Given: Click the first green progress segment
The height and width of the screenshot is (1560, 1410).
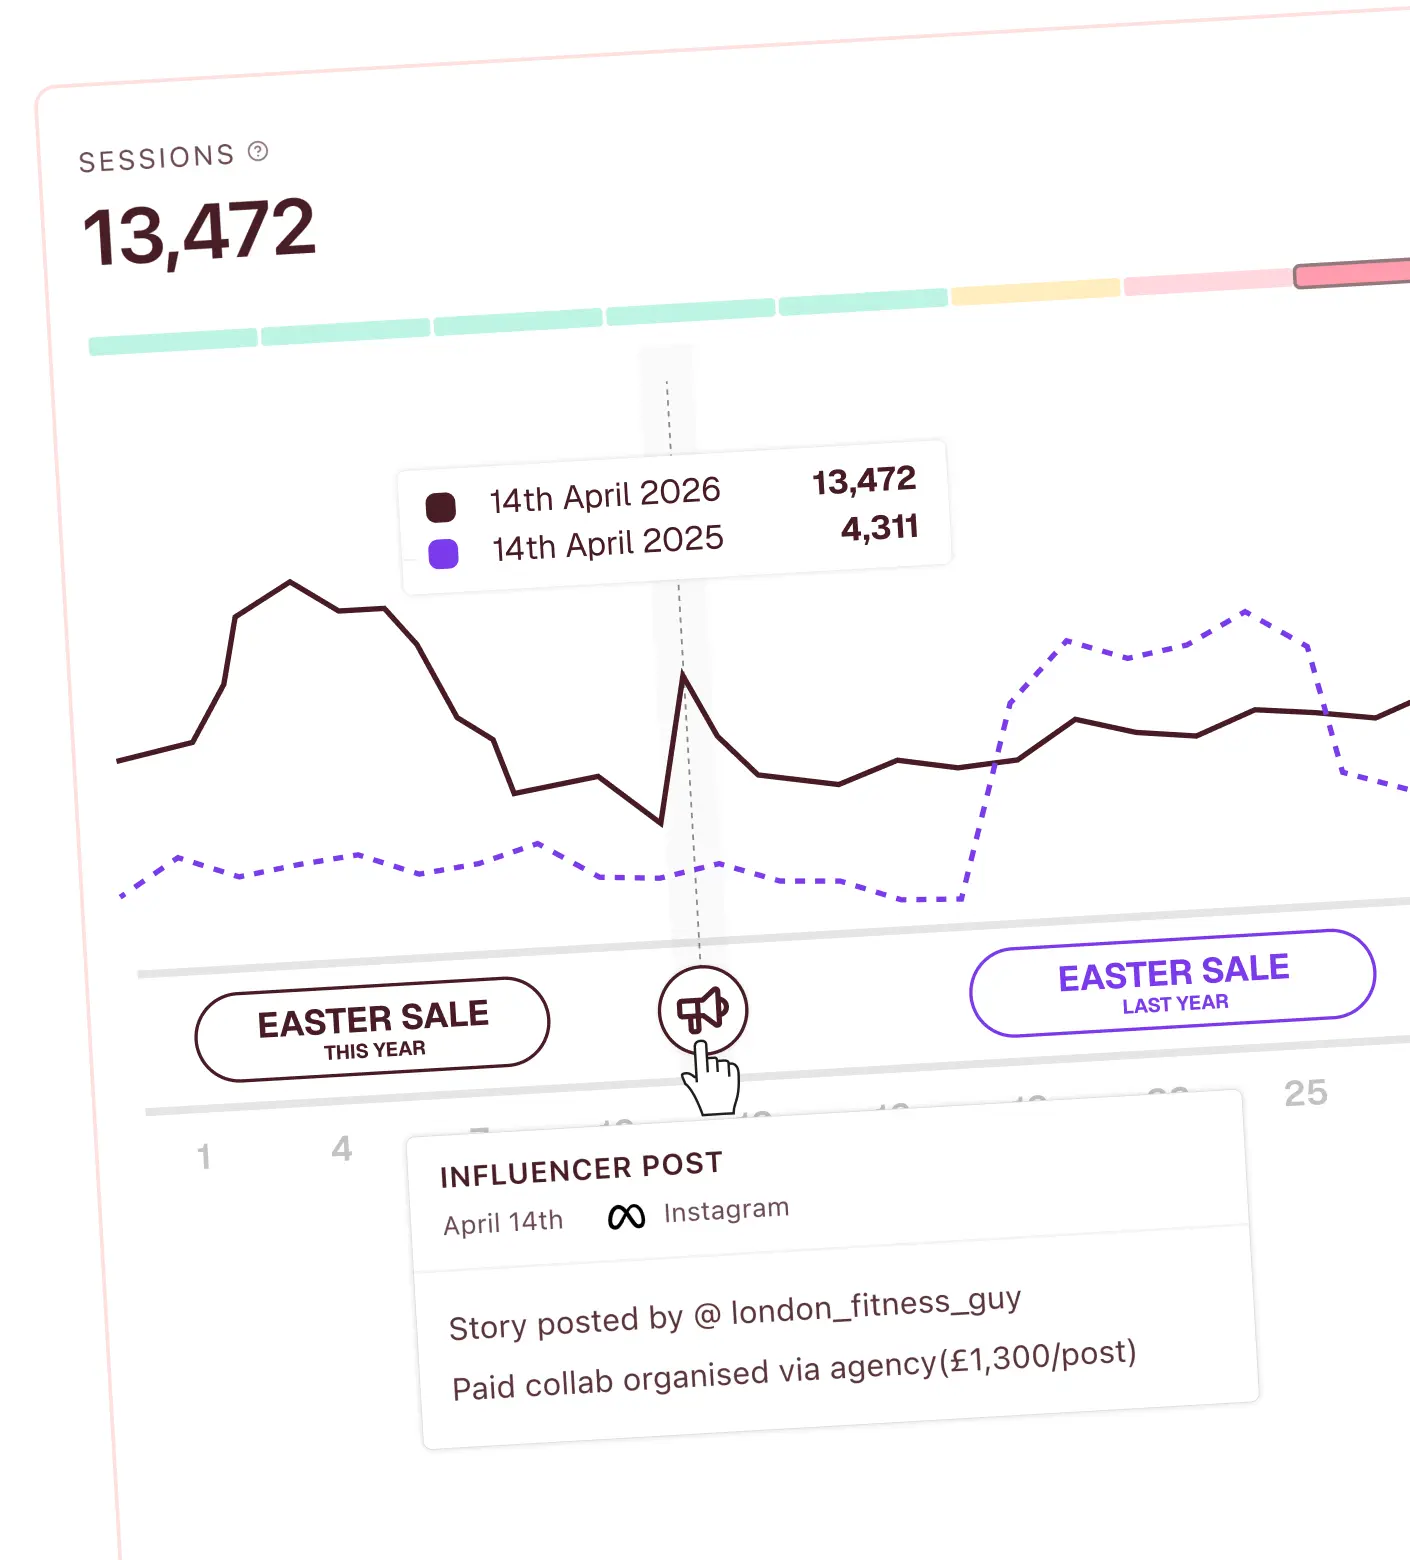Looking at the screenshot, I should [173, 342].
